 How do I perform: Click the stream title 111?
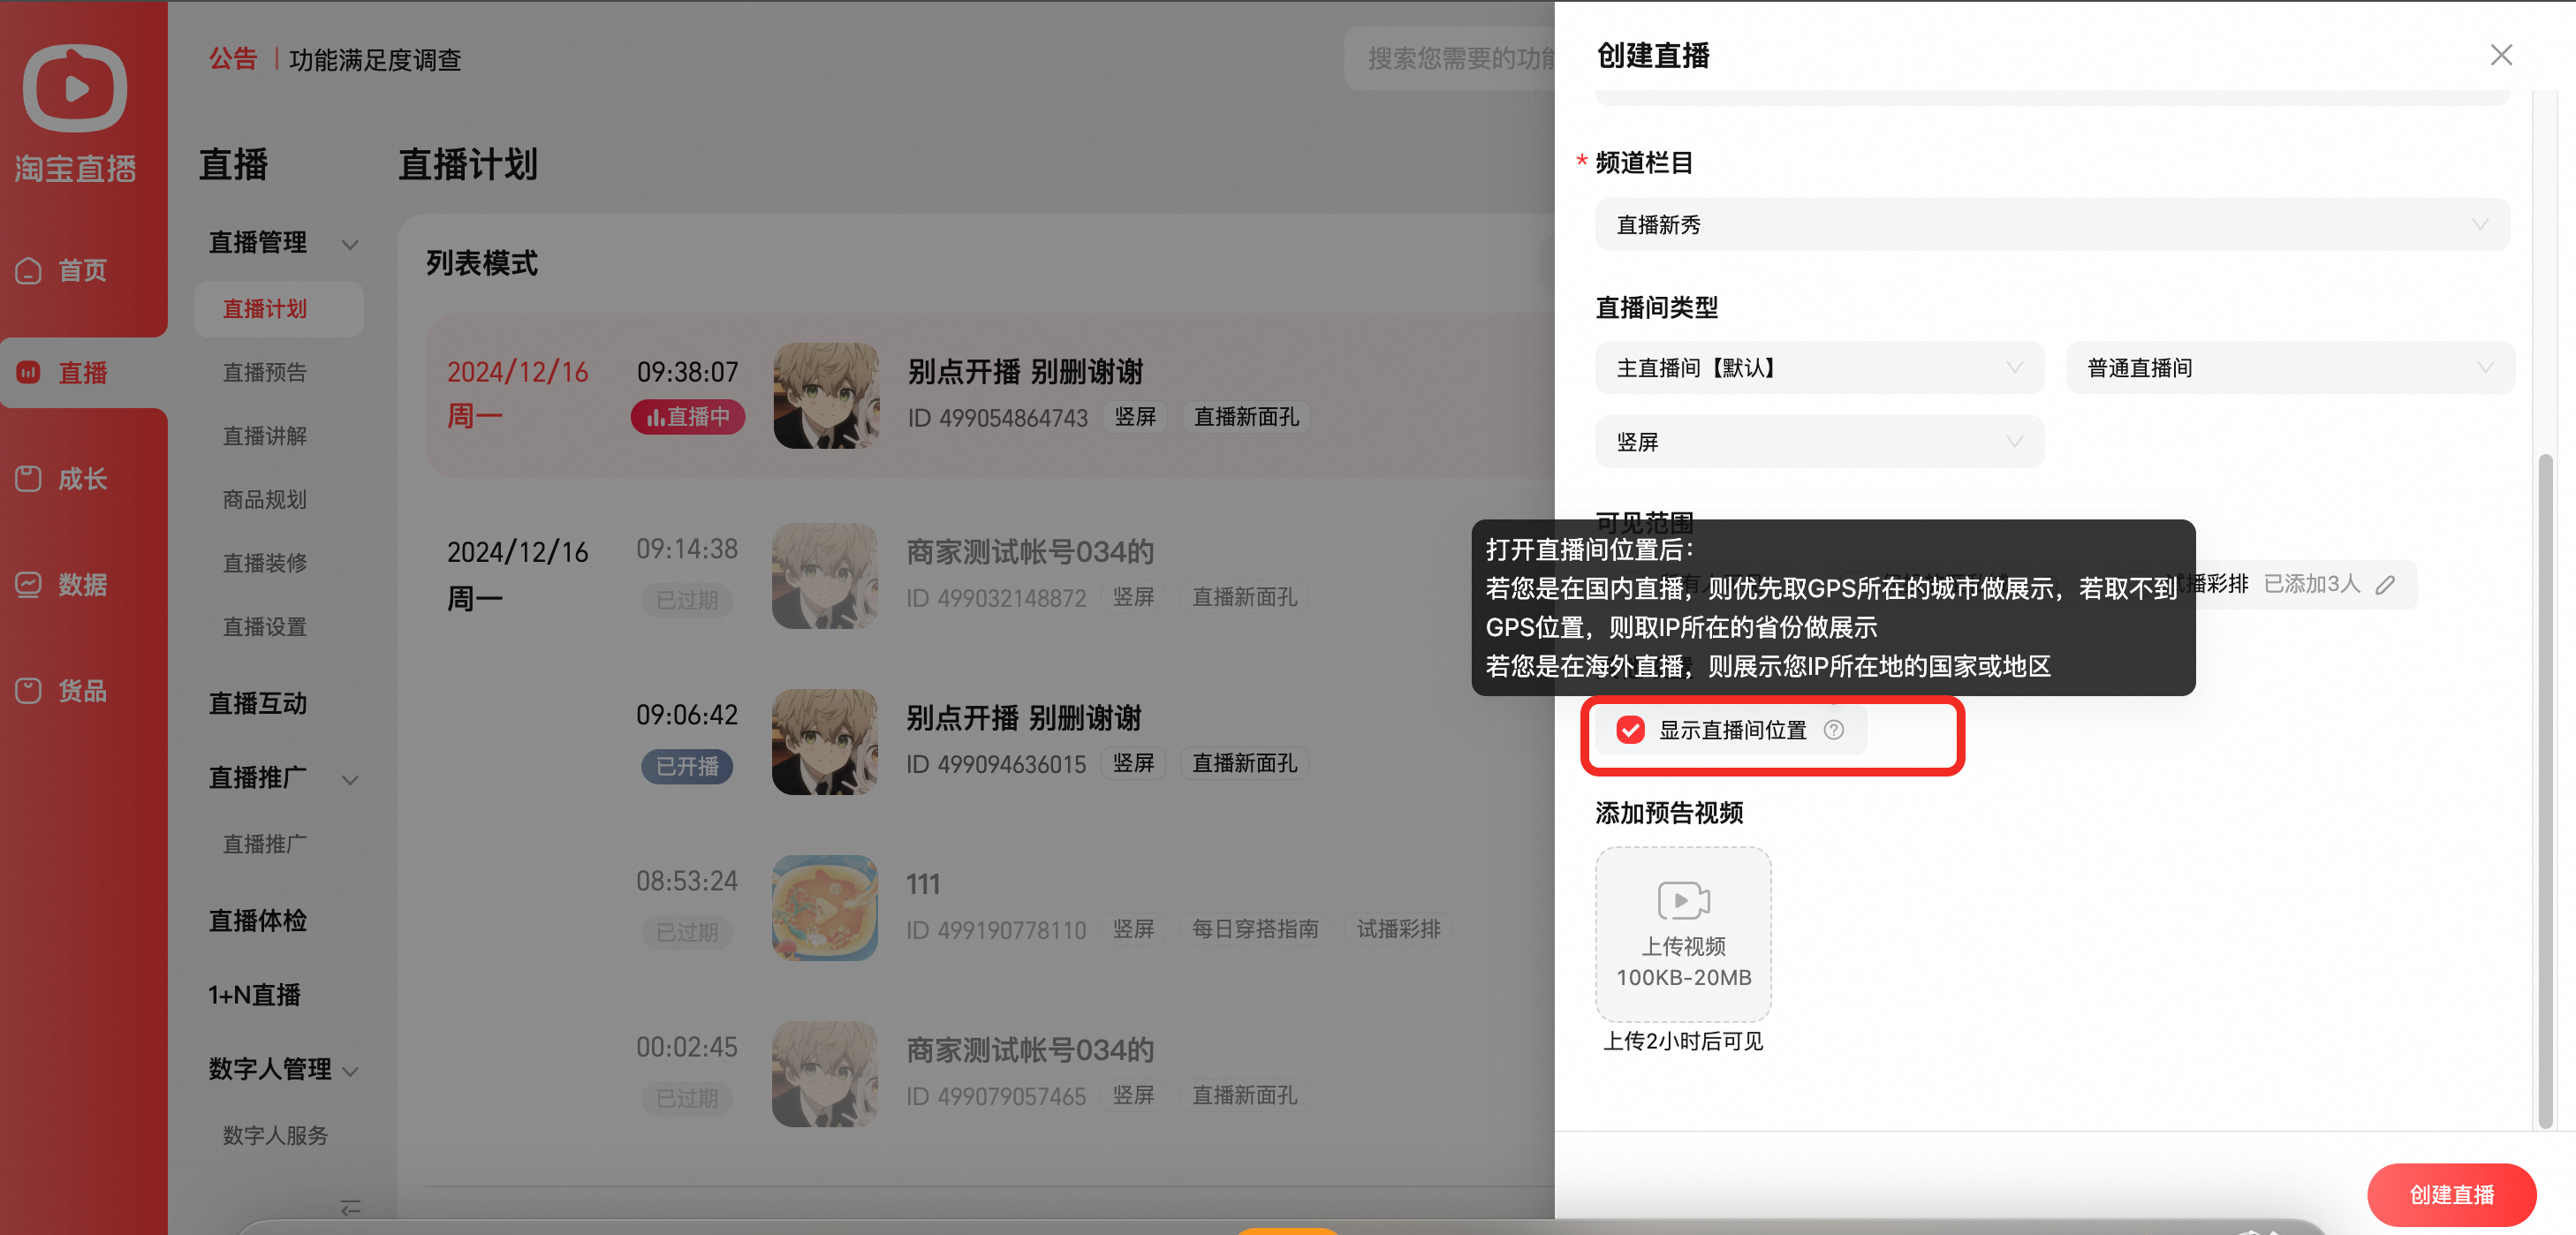pos(923,884)
